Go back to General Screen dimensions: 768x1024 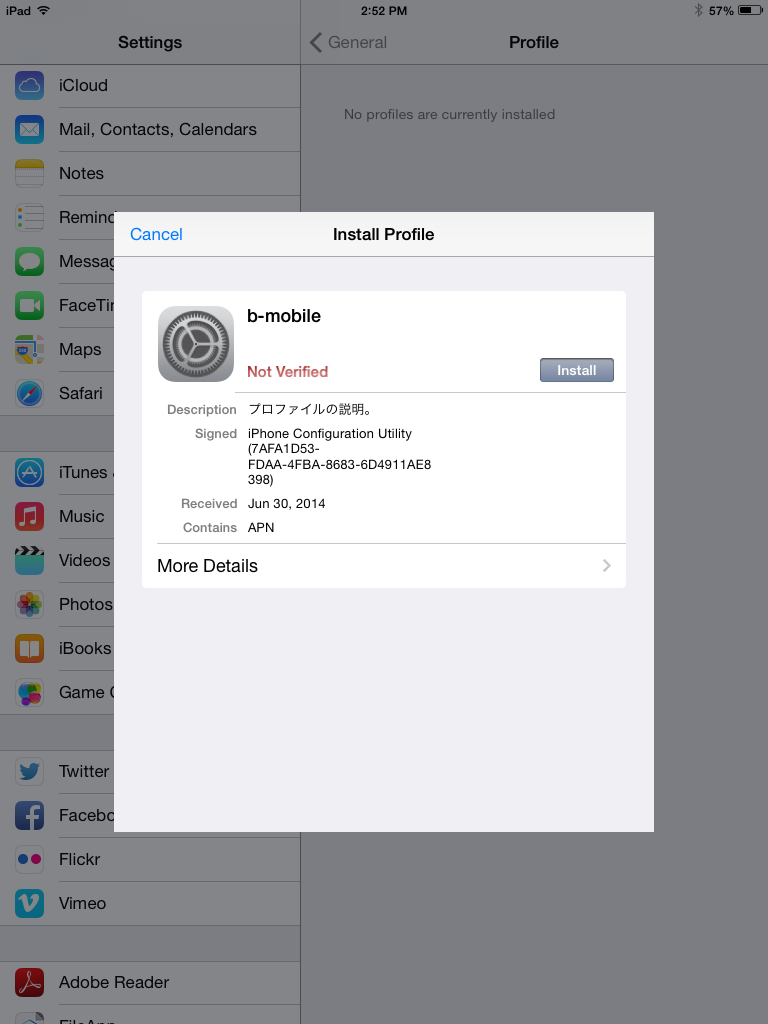tap(348, 42)
